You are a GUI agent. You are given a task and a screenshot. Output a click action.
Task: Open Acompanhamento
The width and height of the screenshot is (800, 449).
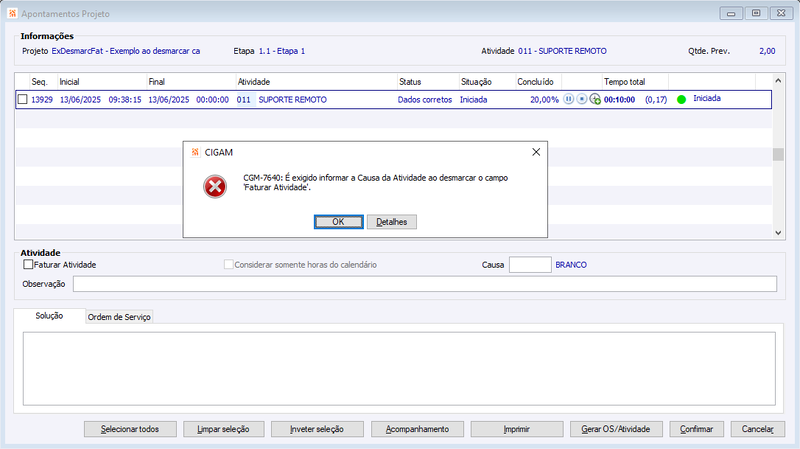pos(417,429)
